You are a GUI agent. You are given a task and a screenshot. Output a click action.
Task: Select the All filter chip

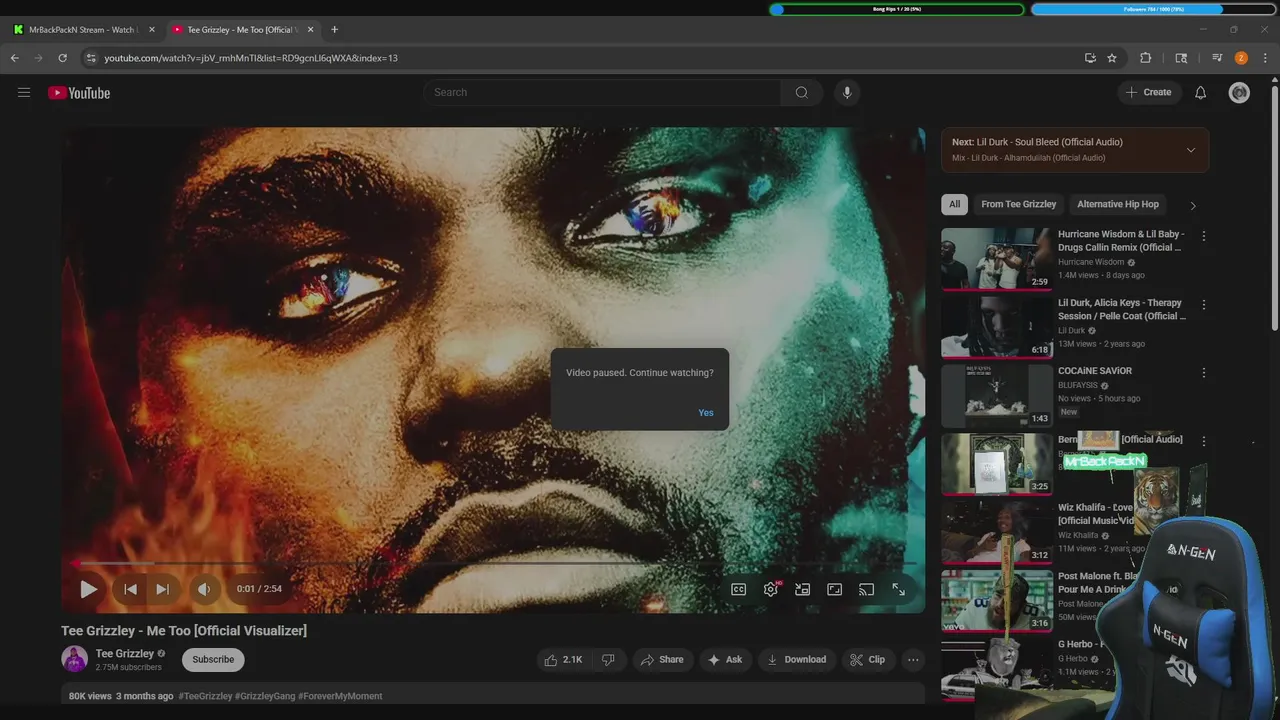point(954,204)
